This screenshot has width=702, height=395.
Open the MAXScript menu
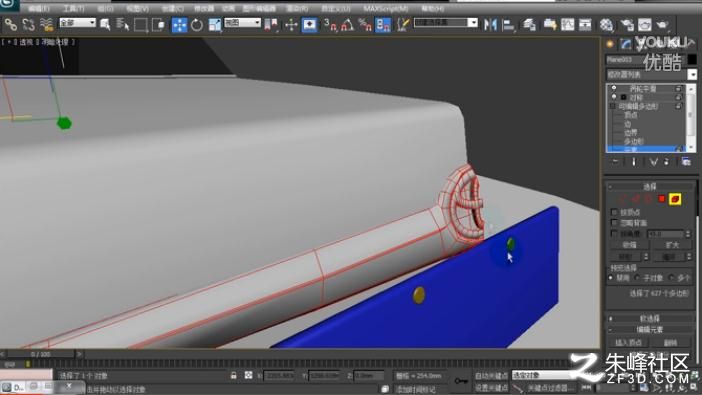[385, 9]
